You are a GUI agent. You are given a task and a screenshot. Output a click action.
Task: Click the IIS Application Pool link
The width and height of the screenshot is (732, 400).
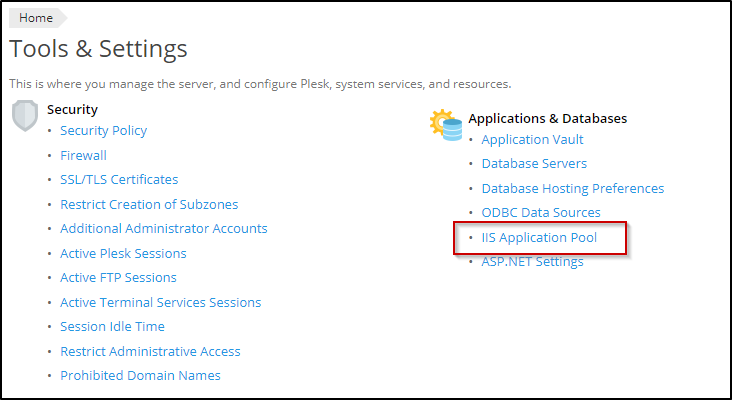coord(539,238)
